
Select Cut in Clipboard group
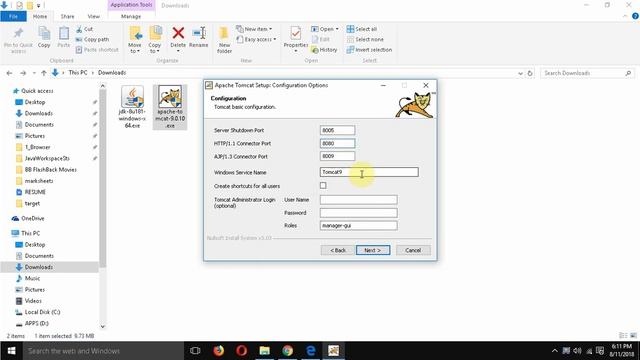[84, 29]
